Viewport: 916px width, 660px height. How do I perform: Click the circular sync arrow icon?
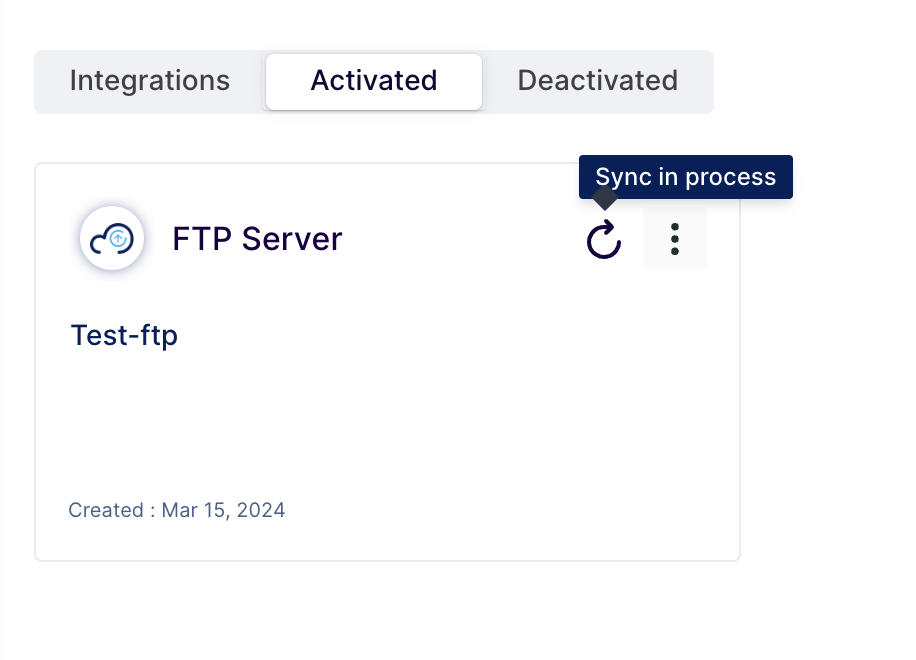click(604, 239)
